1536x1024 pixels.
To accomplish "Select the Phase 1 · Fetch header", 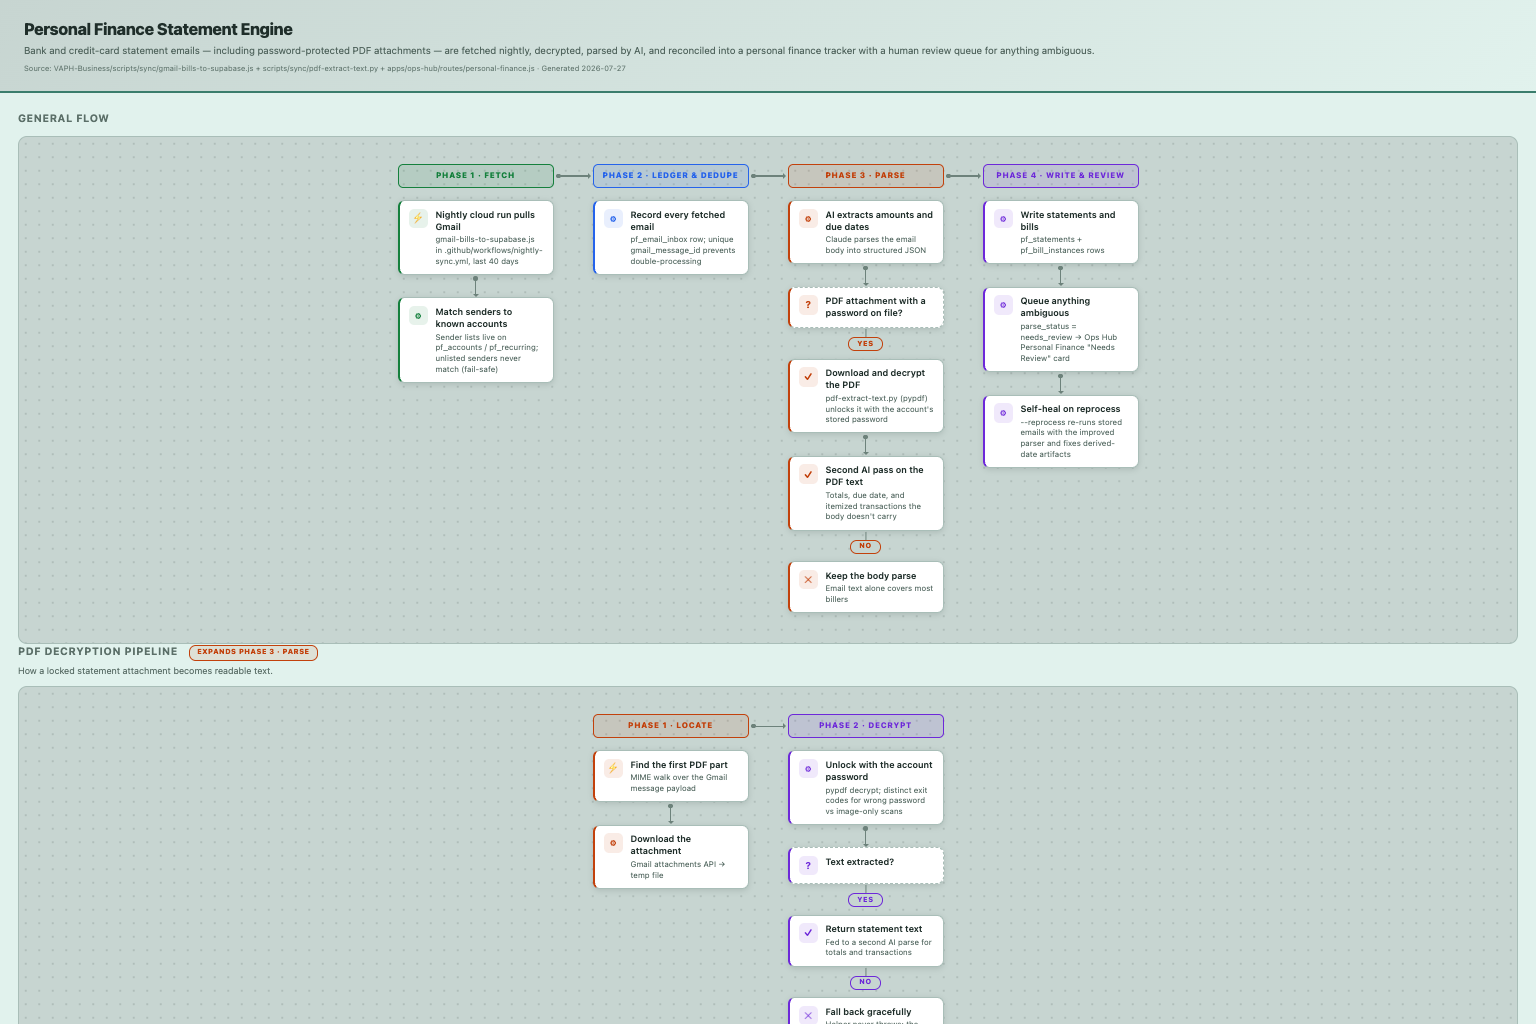I will [476, 176].
